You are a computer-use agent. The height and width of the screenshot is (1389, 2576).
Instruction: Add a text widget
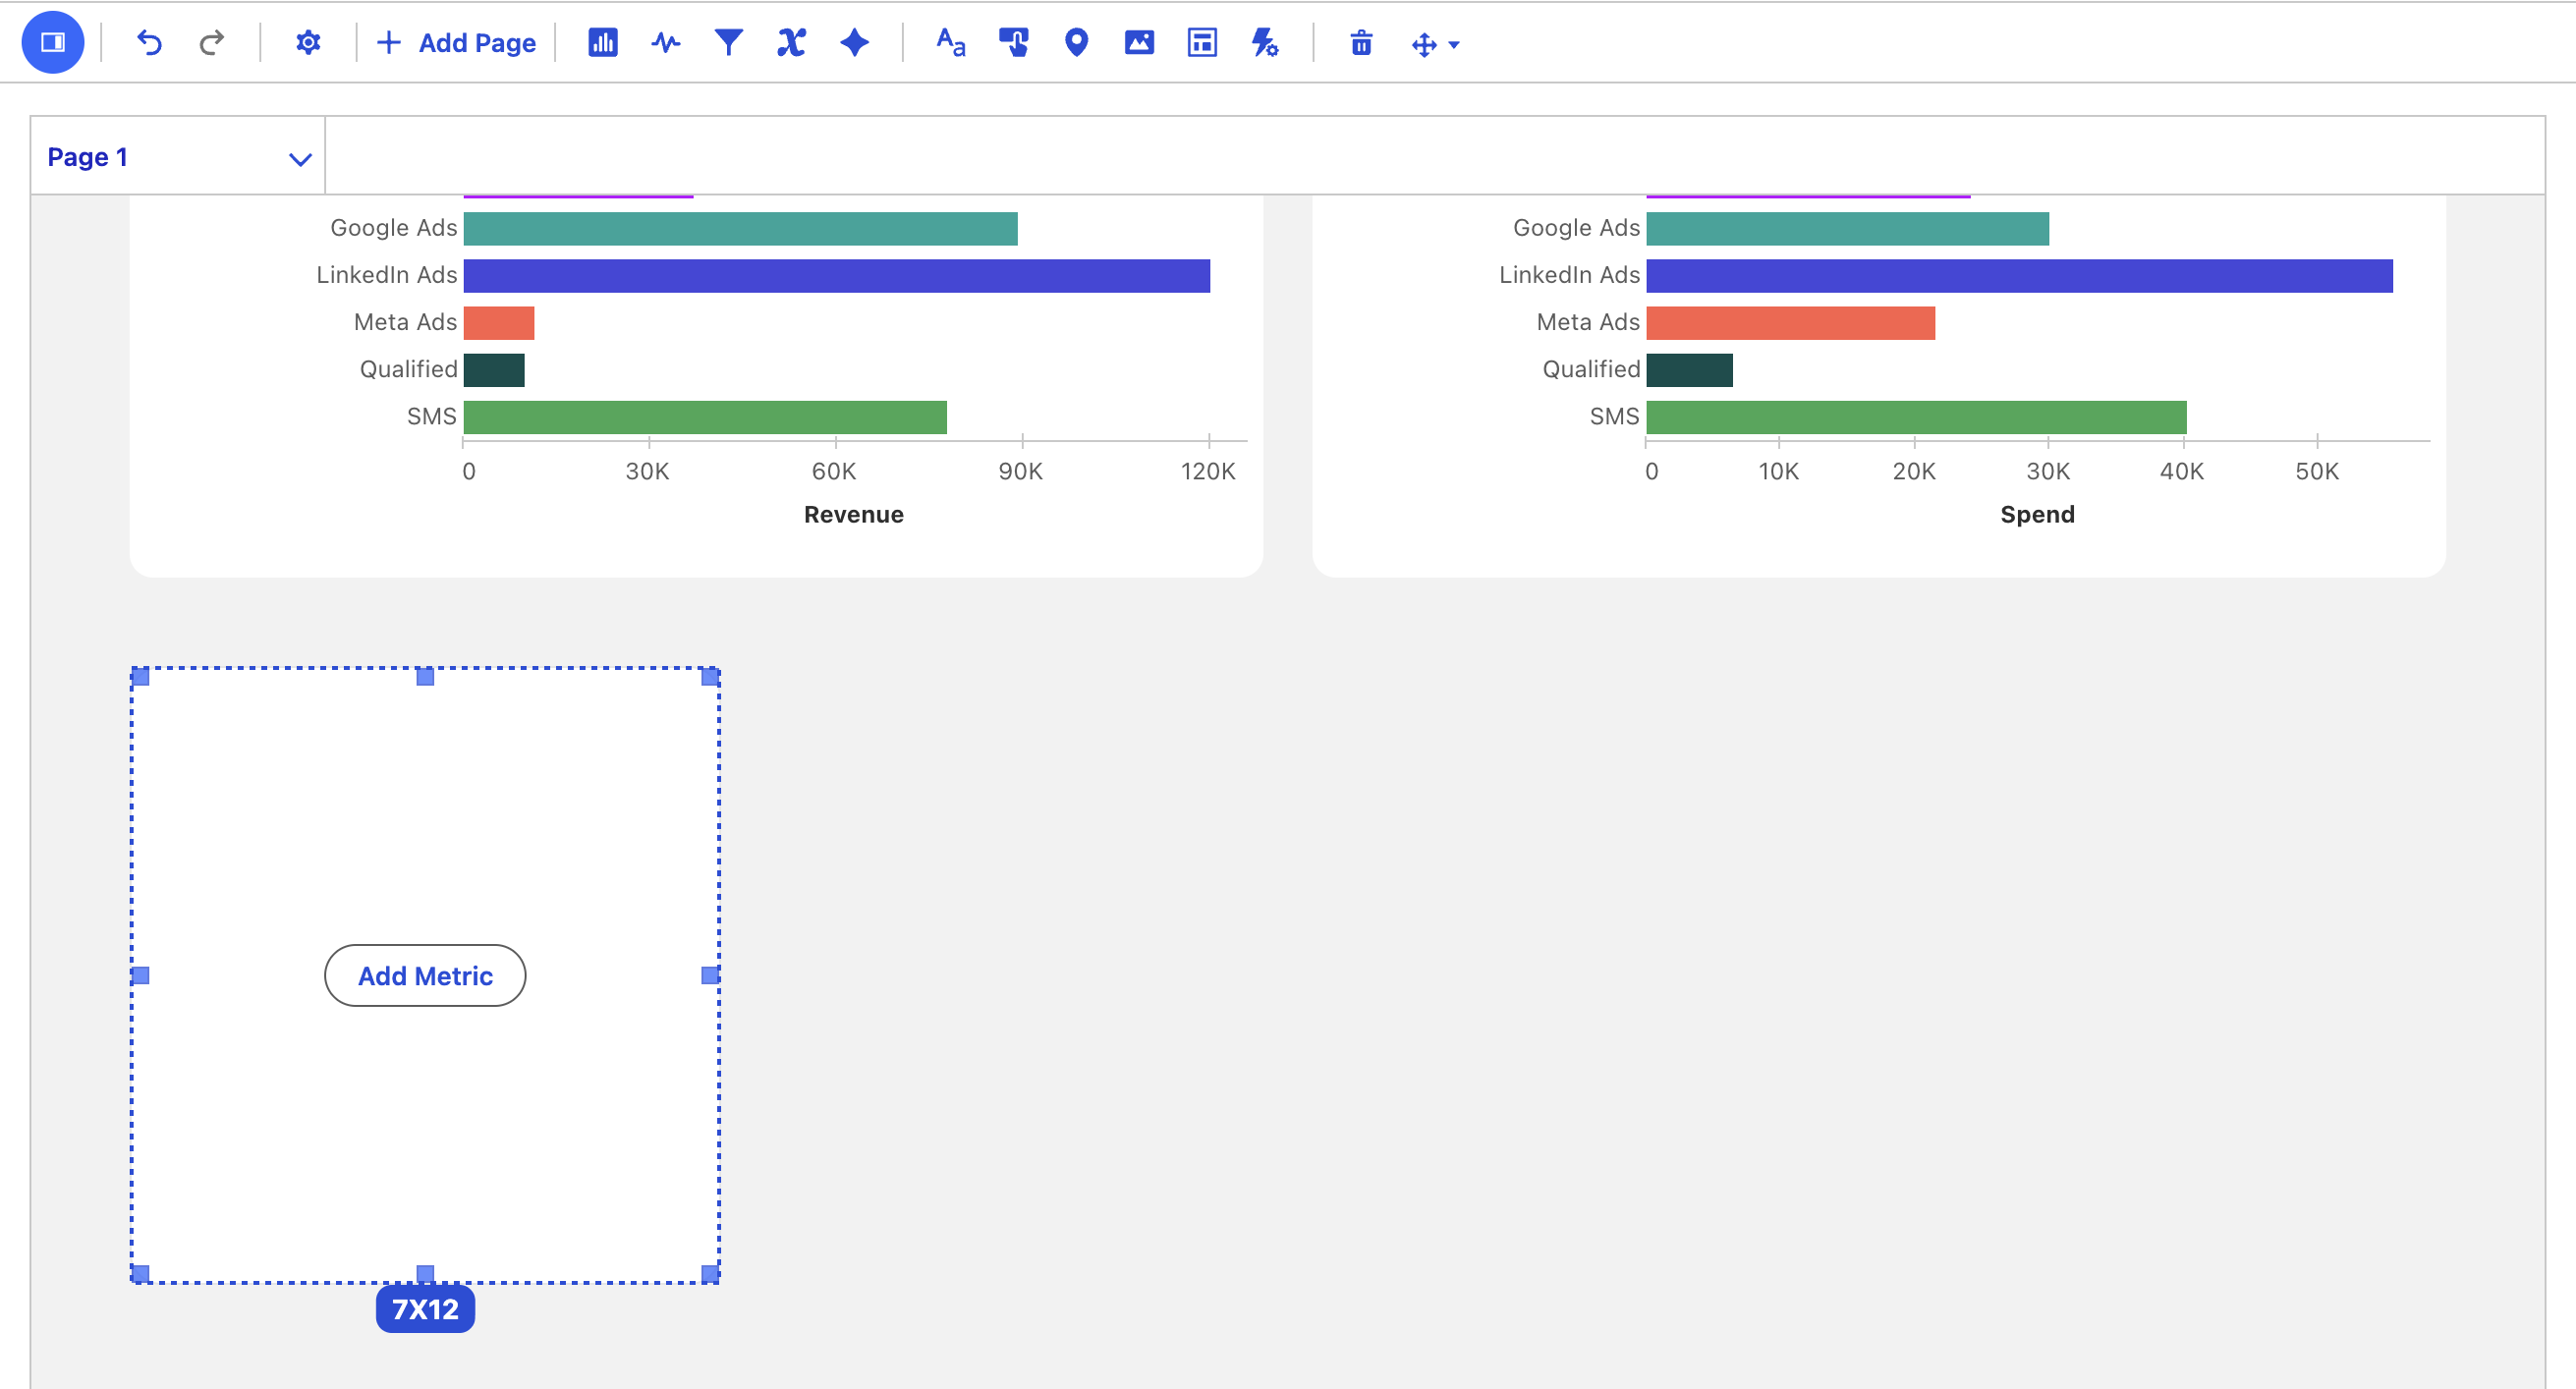pos(950,43)
